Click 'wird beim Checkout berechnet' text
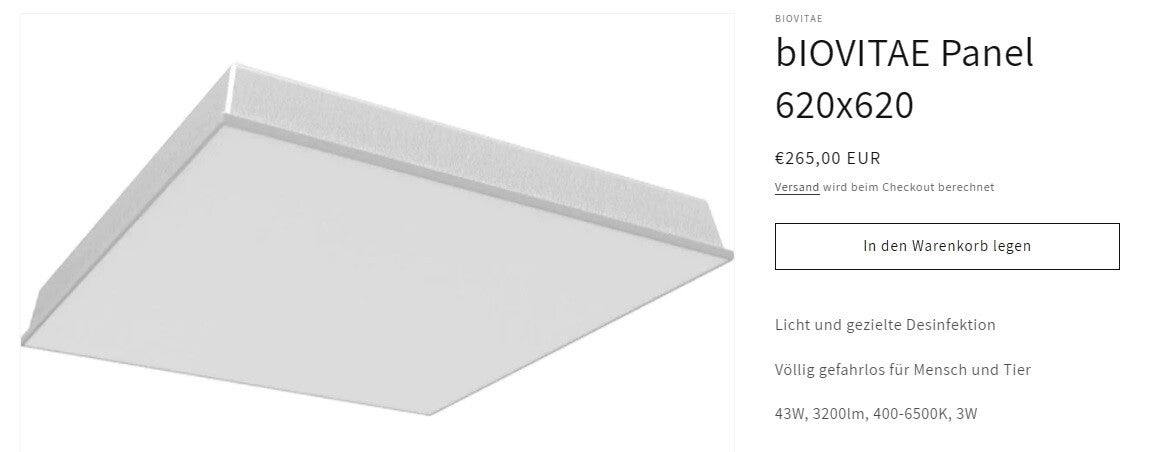The image size is (1150, 452). coord(909,187)
